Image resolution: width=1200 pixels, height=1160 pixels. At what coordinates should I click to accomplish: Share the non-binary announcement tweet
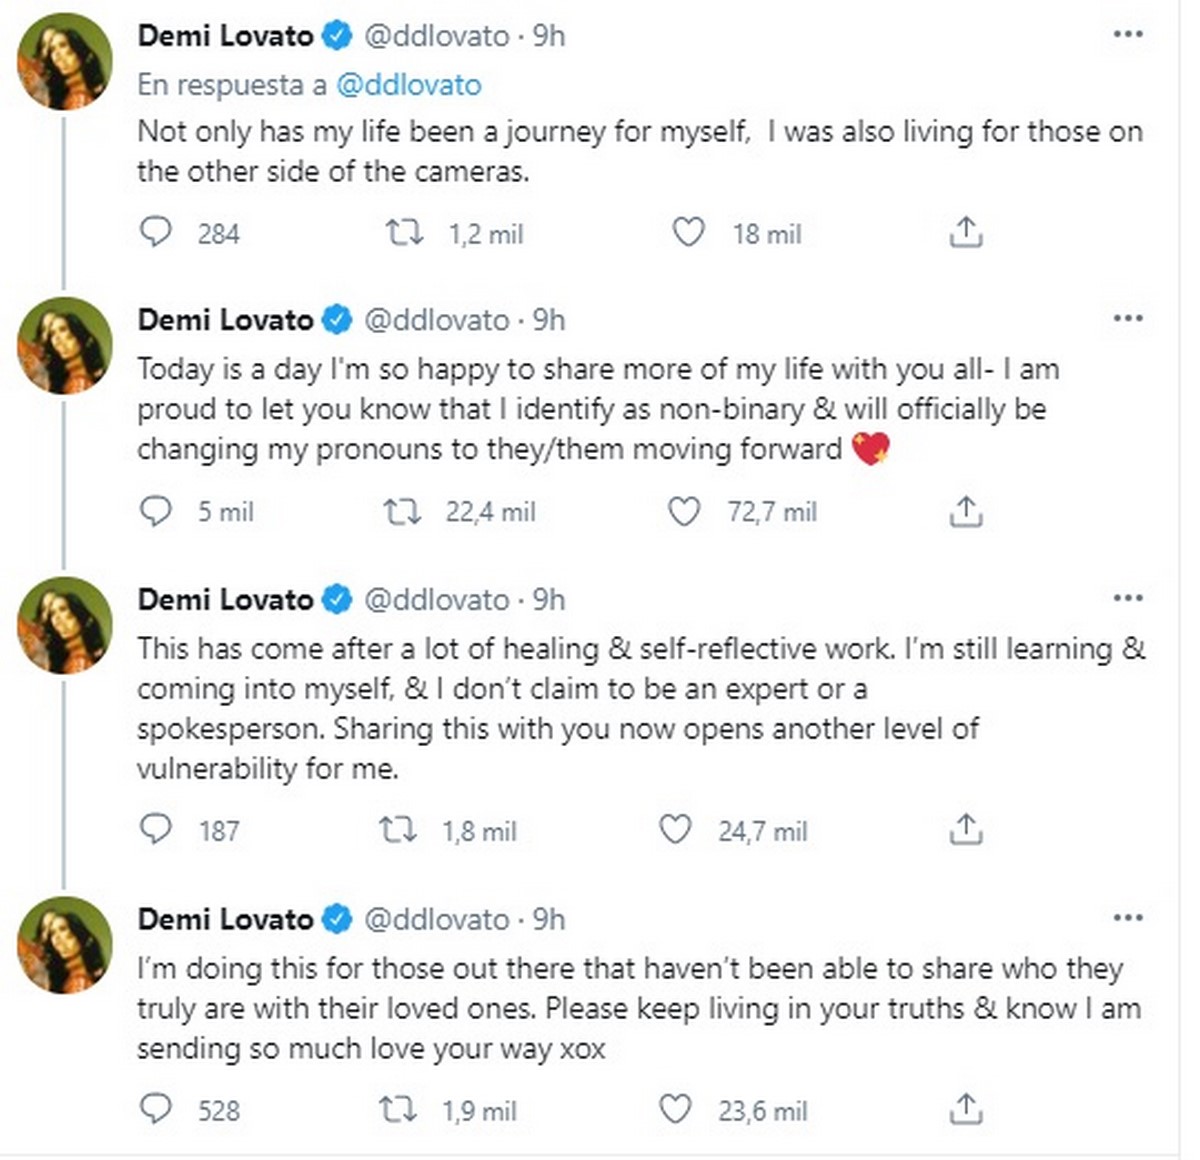pos(965,512)
